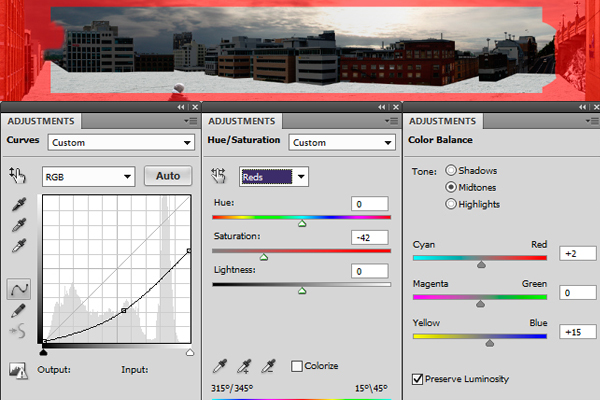The height and width of the screenshot is (400, 600).
Task: Click the Lightness slider handle
Action: pyautogui.click(x=302, y=291)
